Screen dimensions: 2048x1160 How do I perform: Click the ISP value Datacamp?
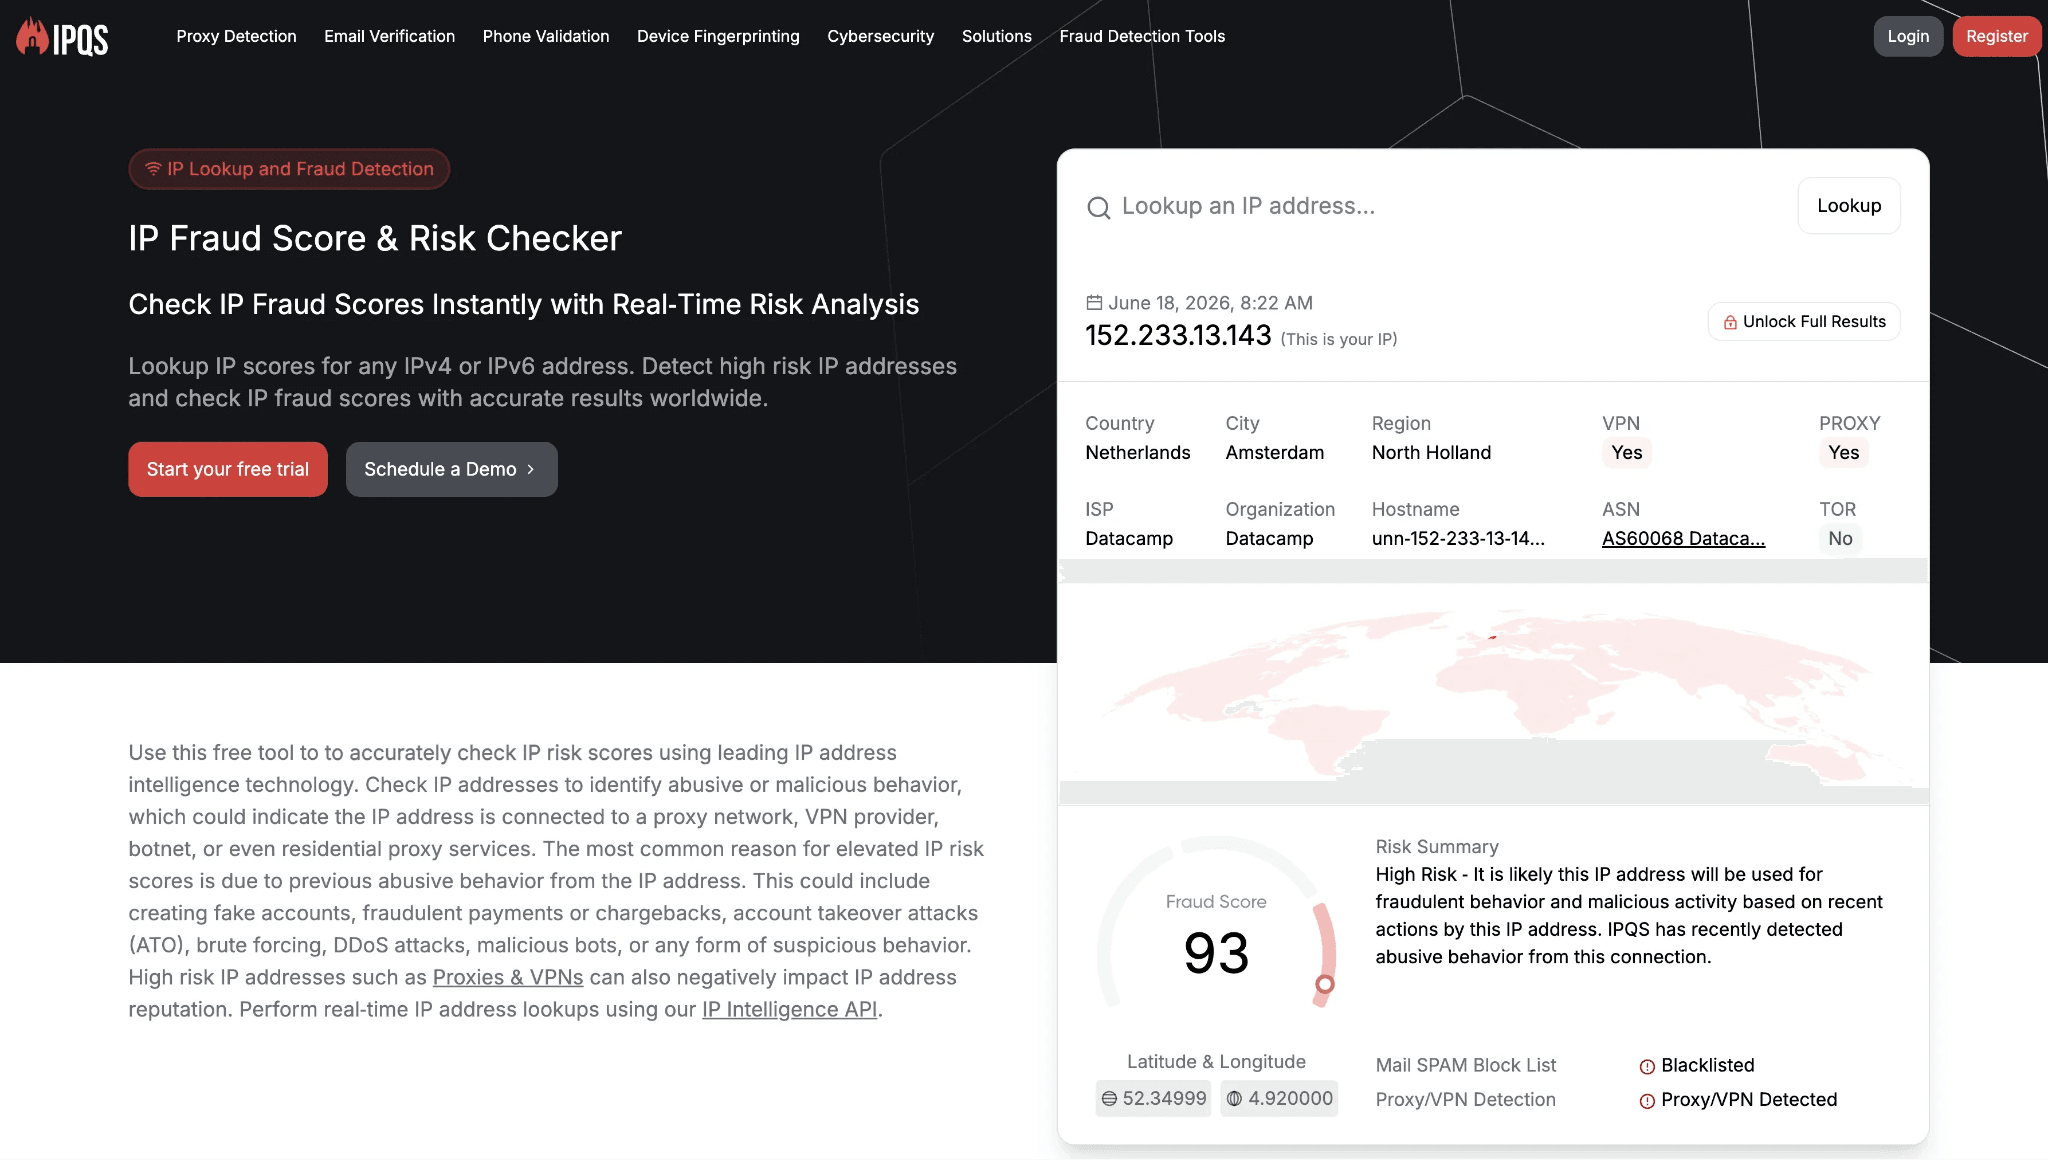(1129, 539)
